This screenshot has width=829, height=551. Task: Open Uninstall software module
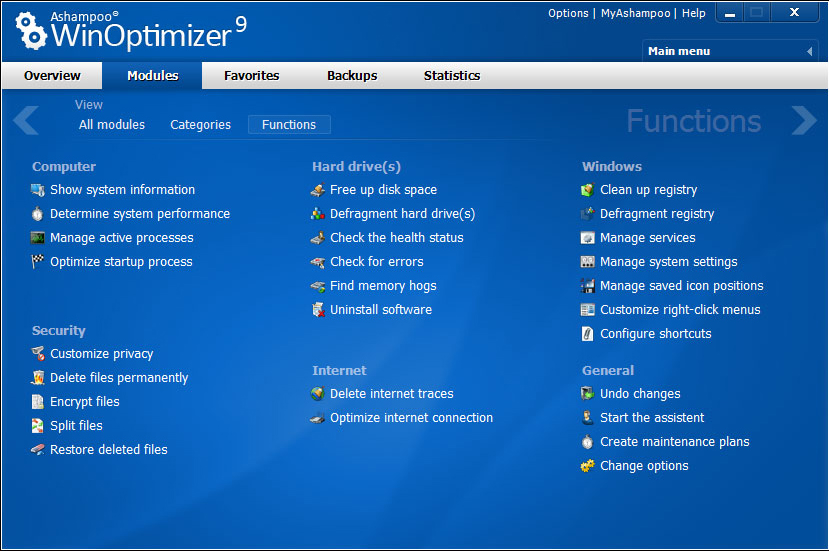(380, 310)
